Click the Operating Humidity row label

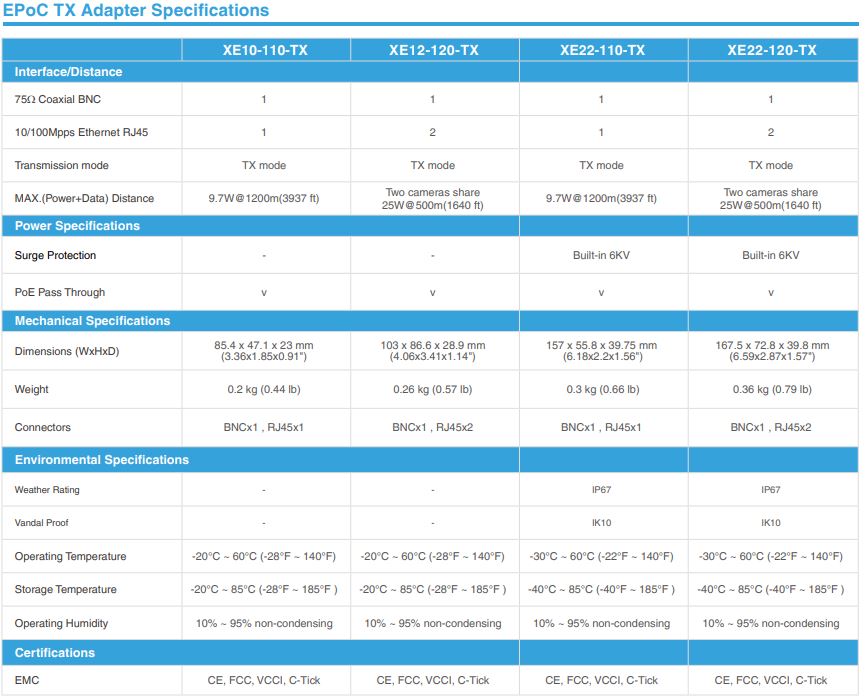[61, 623]
